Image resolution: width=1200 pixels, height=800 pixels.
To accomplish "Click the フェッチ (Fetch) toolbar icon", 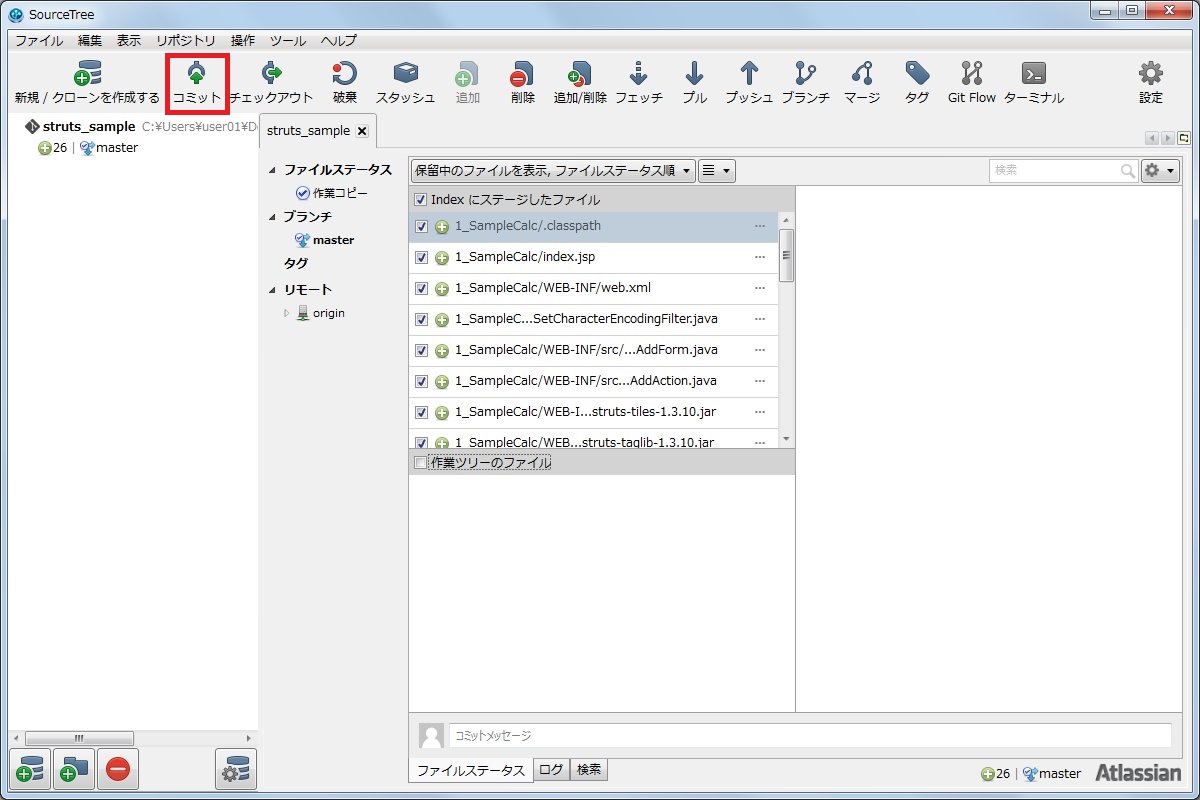I will tap(638, 82).
